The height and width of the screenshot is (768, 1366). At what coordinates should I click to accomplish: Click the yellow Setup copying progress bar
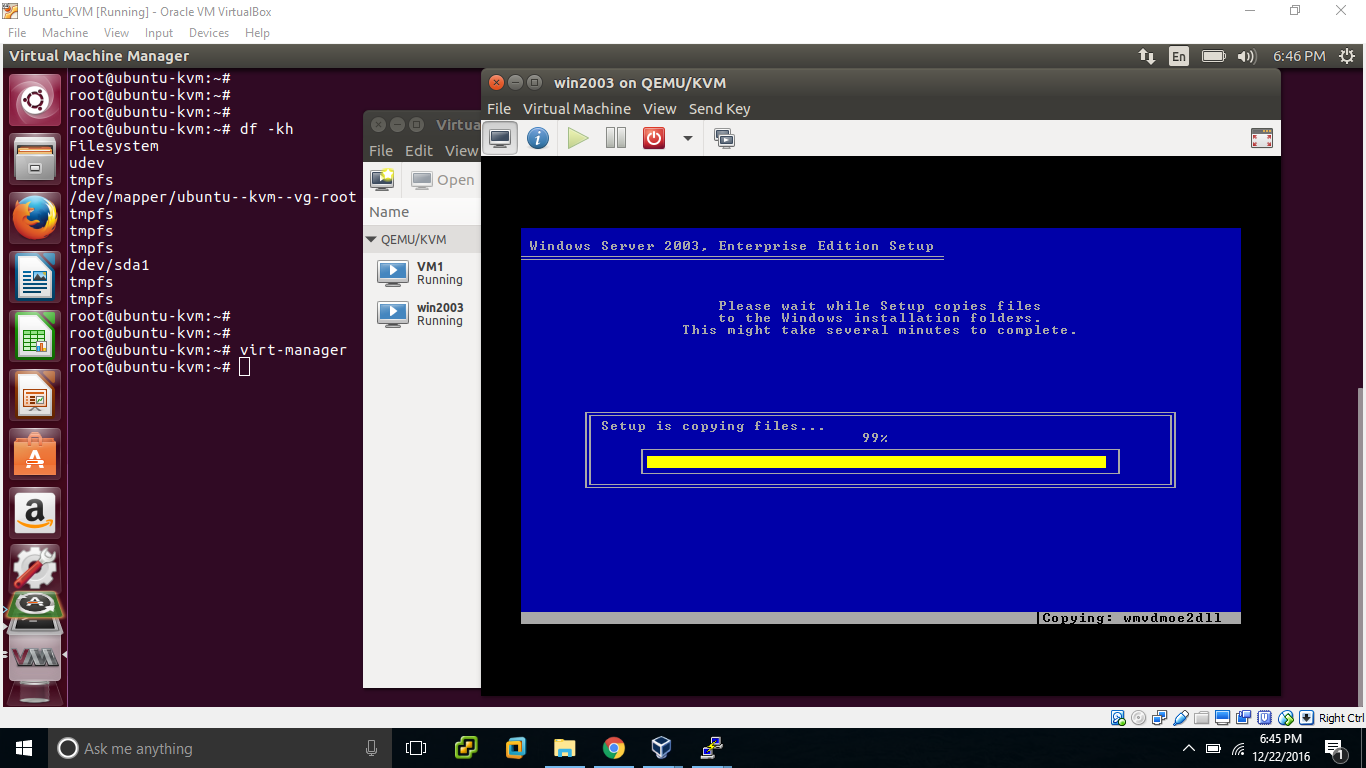[880, 461]
